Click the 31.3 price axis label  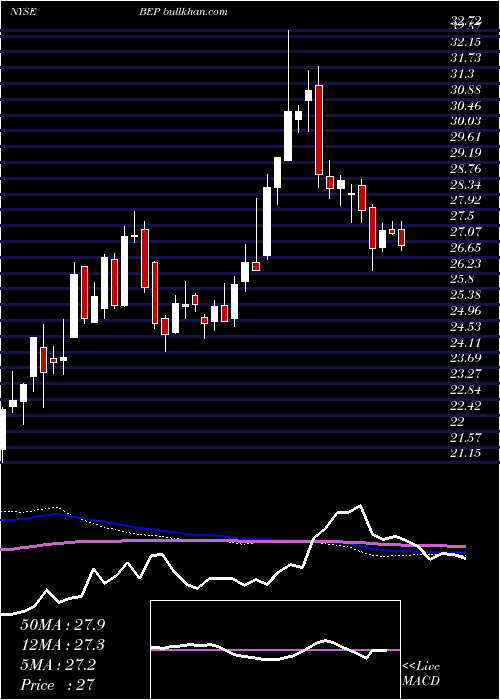(463, 74)
